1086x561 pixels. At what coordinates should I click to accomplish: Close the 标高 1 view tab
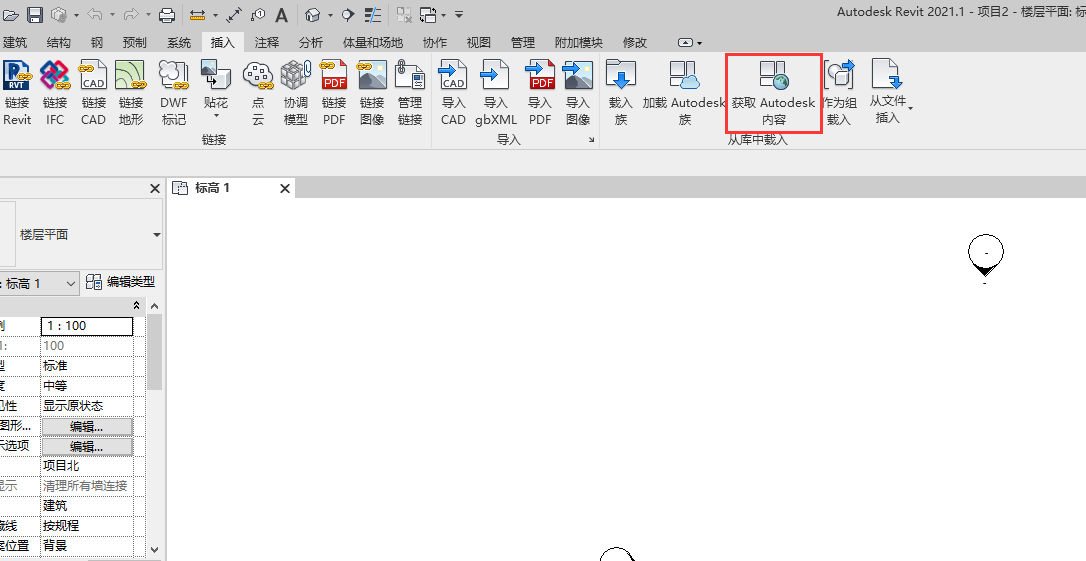point(285,188)
